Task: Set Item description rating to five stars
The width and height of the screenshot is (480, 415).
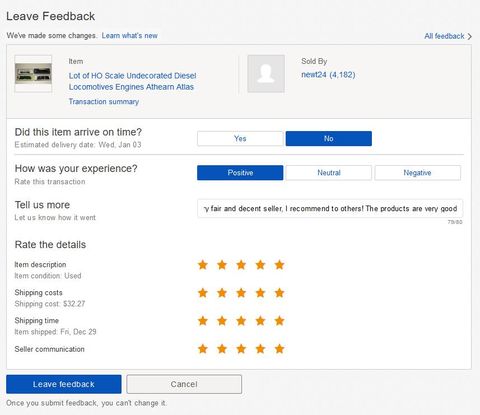Action: point(279,265)
